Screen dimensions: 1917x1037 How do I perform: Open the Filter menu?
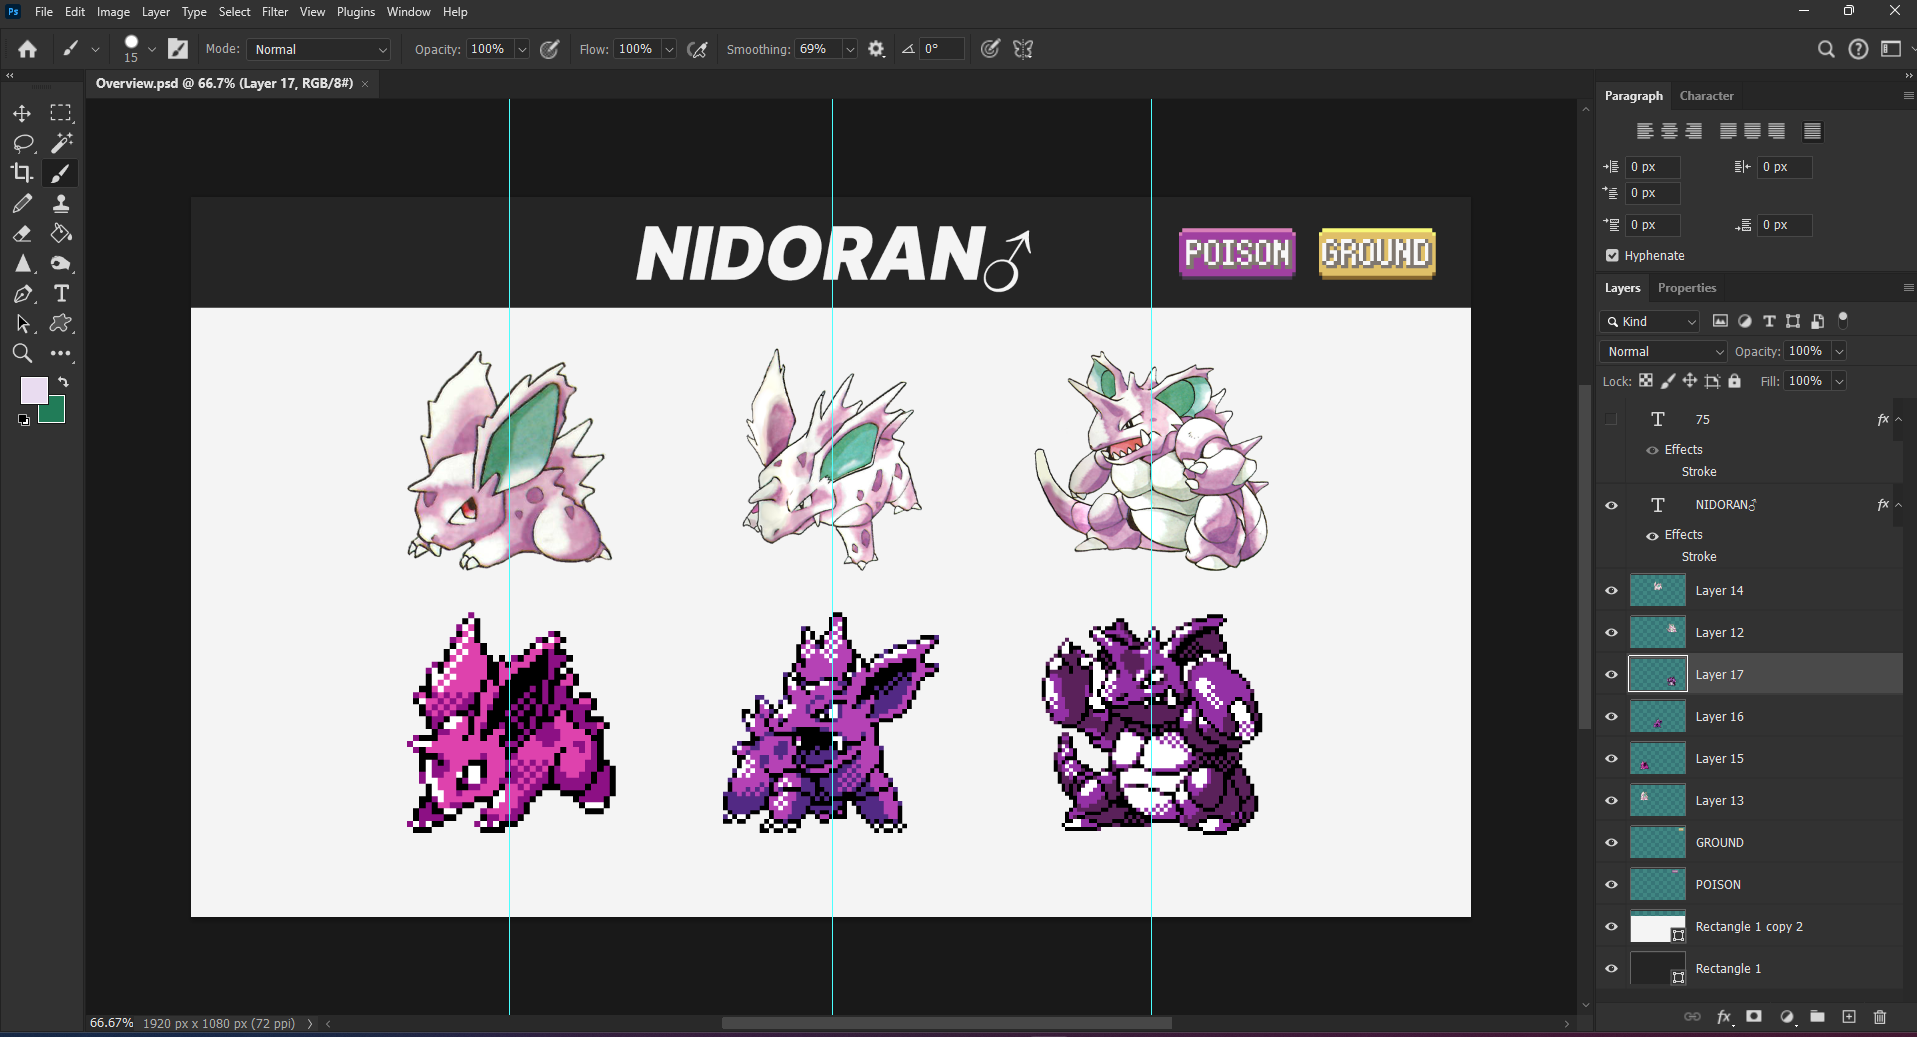(275, 12)
